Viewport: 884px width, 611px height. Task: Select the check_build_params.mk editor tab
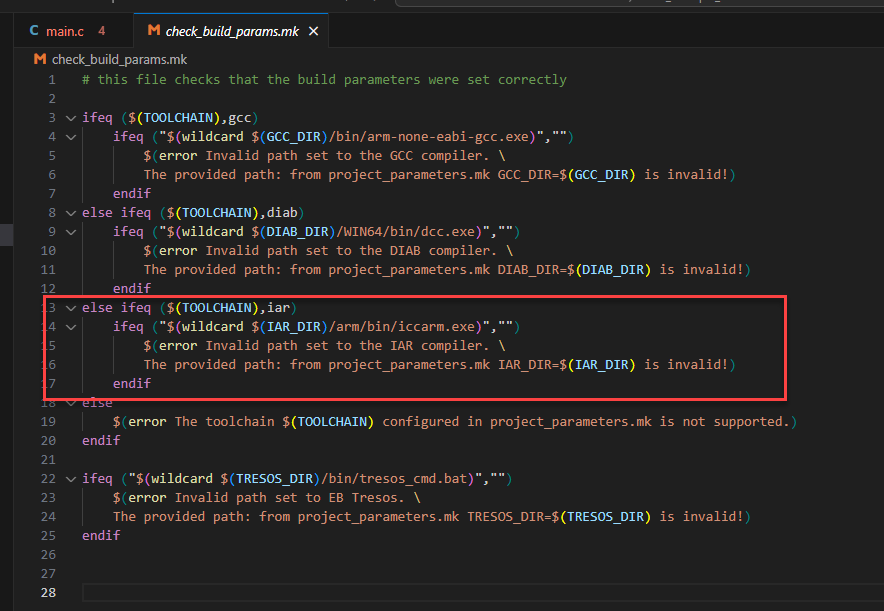click(230, 31)
